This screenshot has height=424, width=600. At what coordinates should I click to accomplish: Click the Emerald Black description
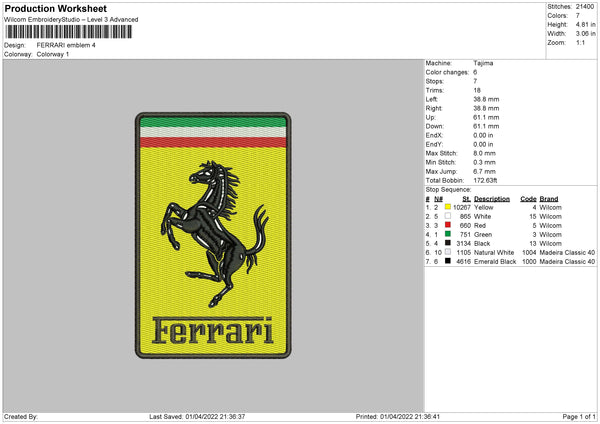tap(495, 262)
